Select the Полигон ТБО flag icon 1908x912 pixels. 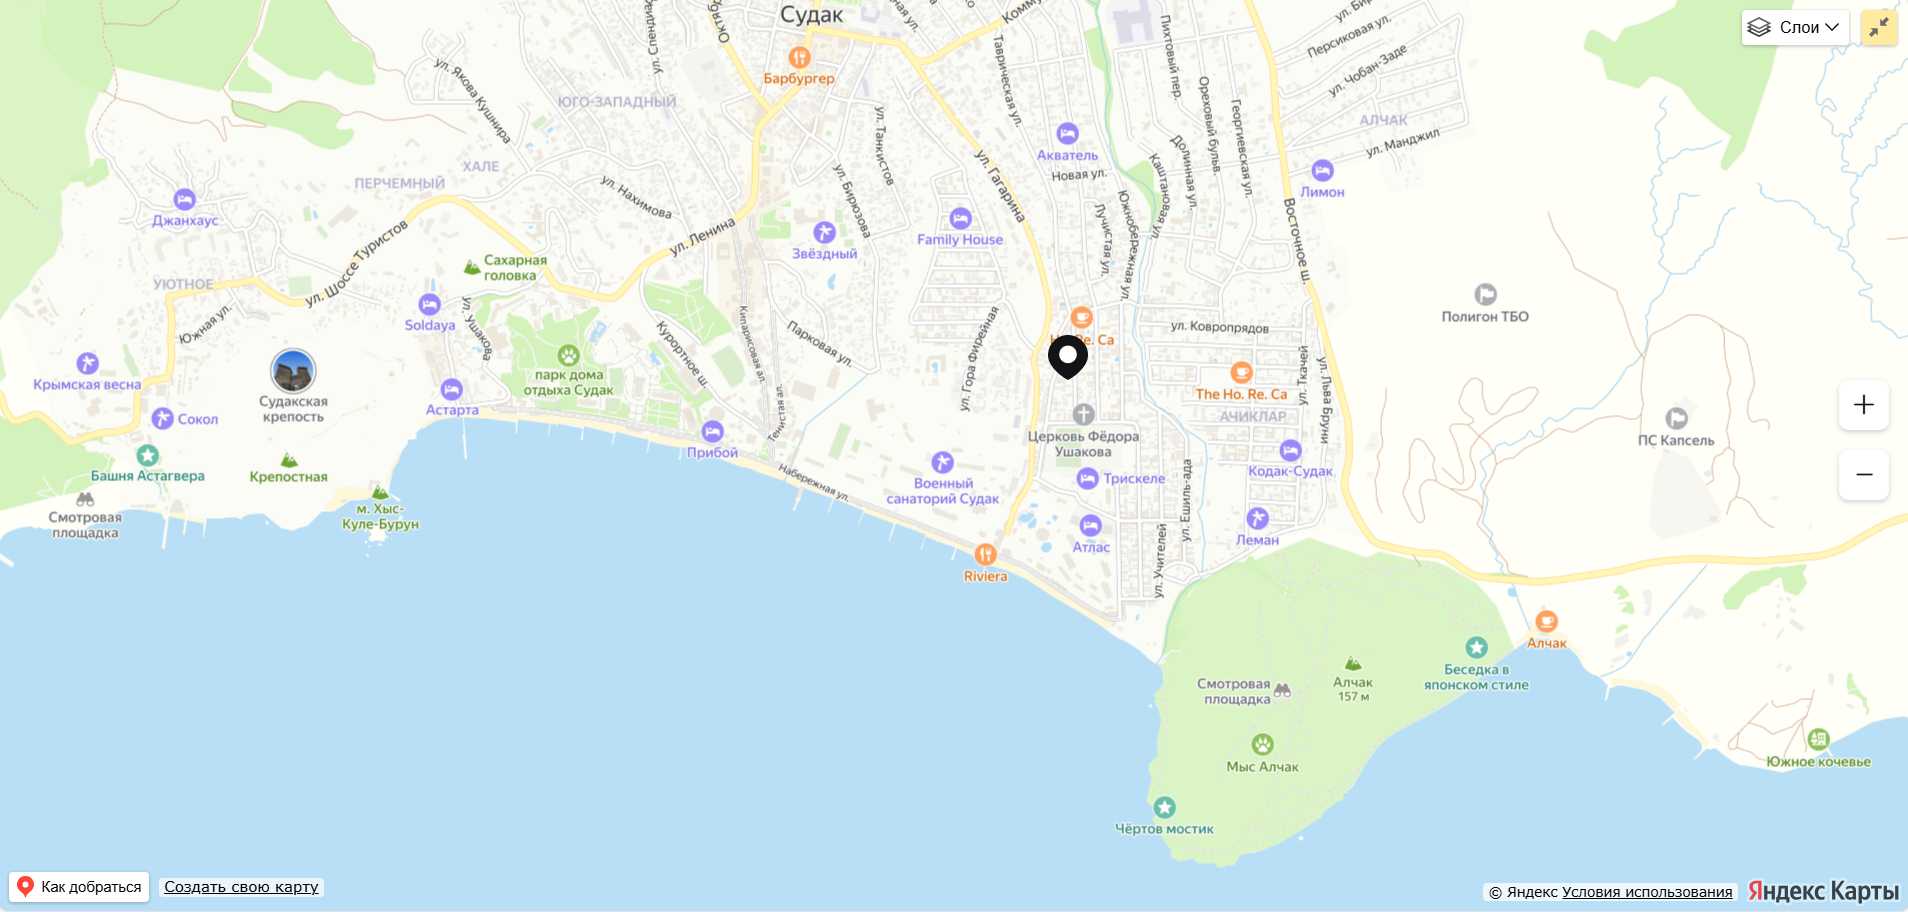coord(1485,294)
